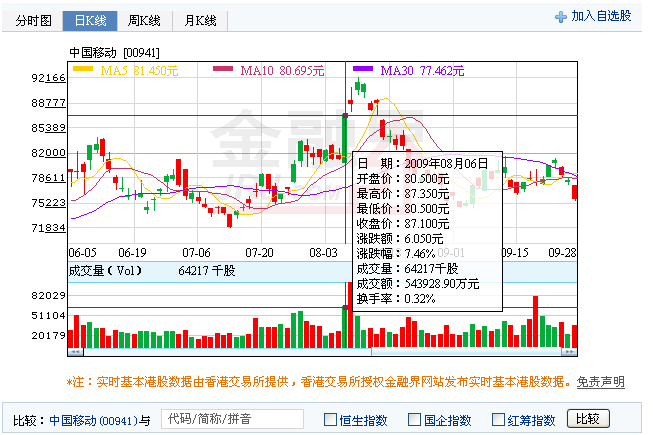Click the 09-28 date axis label
This screenshot has height=435, width=653.
pos(562,253)
